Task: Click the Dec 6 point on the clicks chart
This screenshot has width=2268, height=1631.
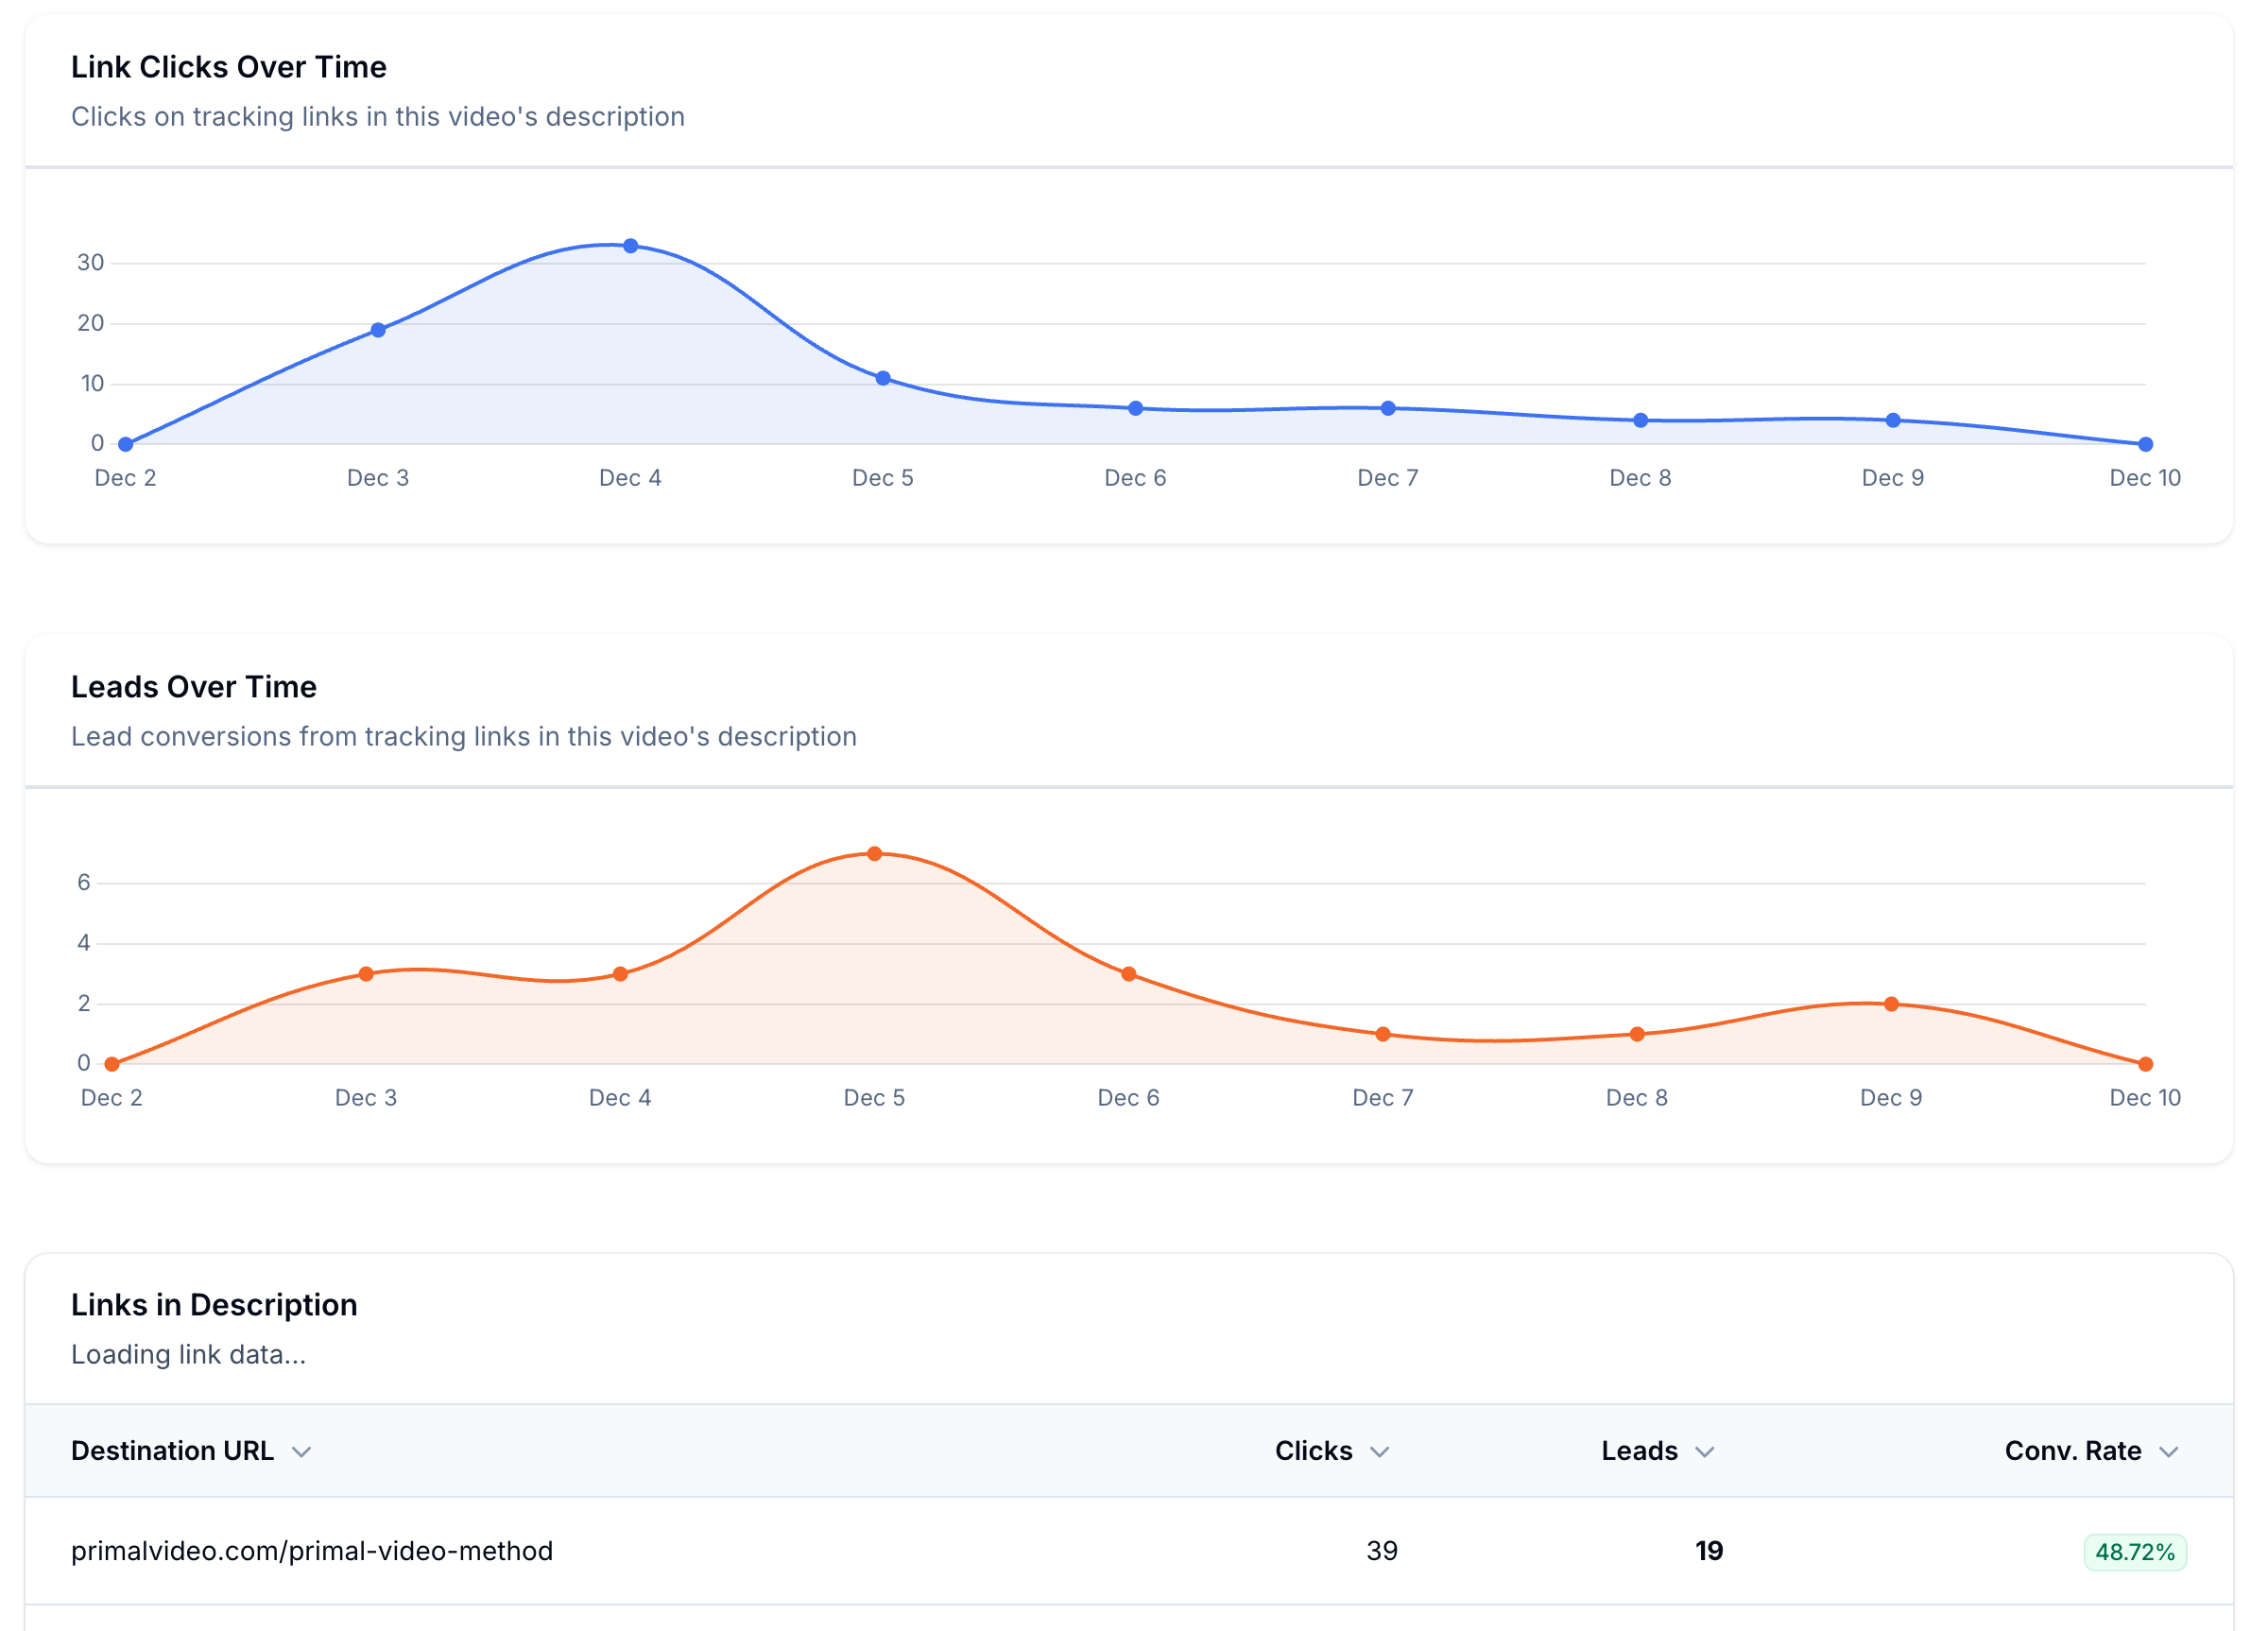Action: [x=1135, y=408]
